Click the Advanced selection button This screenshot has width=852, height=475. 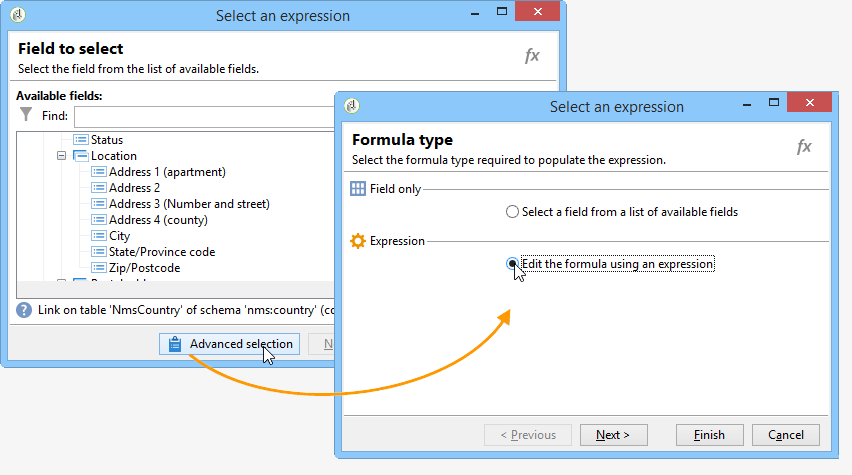(x=231, y=344)
